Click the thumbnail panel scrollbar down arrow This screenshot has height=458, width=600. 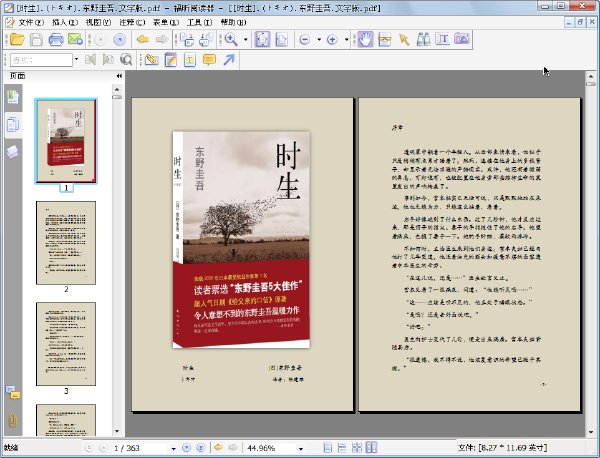coord(117,432)
